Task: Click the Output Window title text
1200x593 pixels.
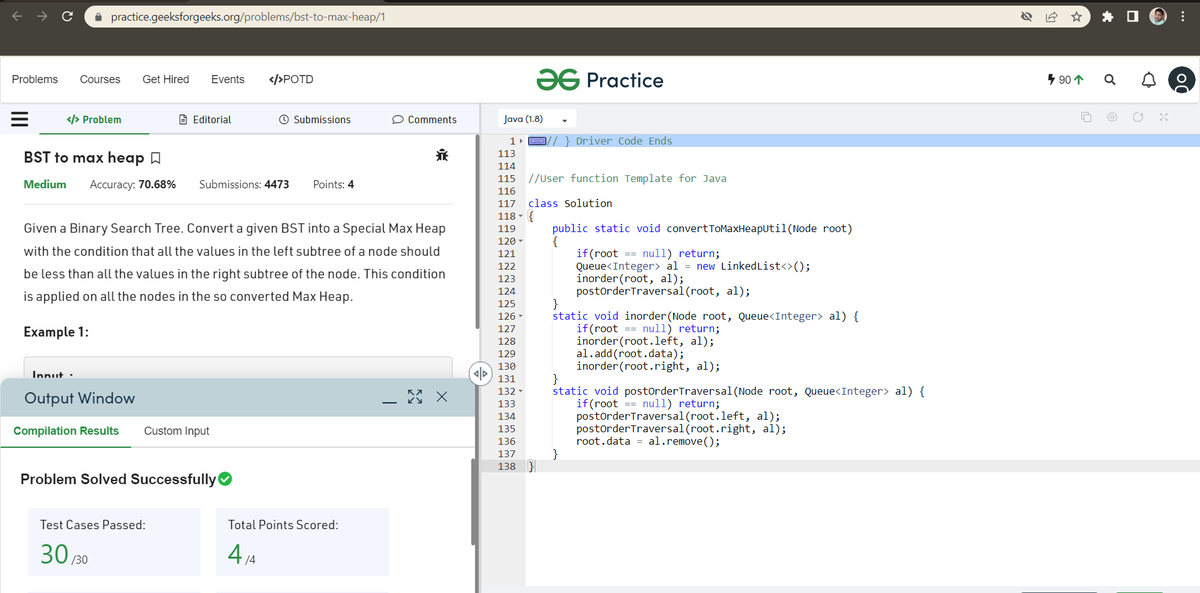Action: (x=79, y=398)
